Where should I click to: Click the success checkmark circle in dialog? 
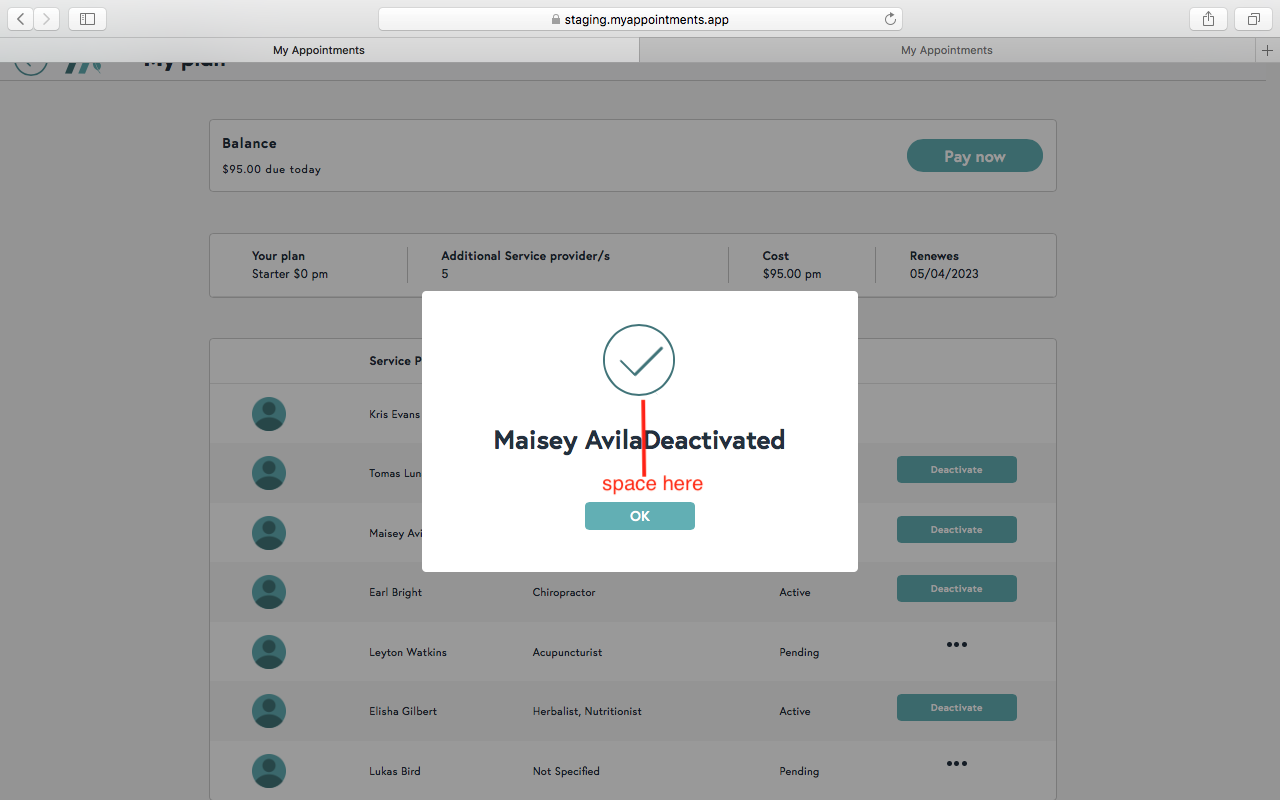coord(639,360)
